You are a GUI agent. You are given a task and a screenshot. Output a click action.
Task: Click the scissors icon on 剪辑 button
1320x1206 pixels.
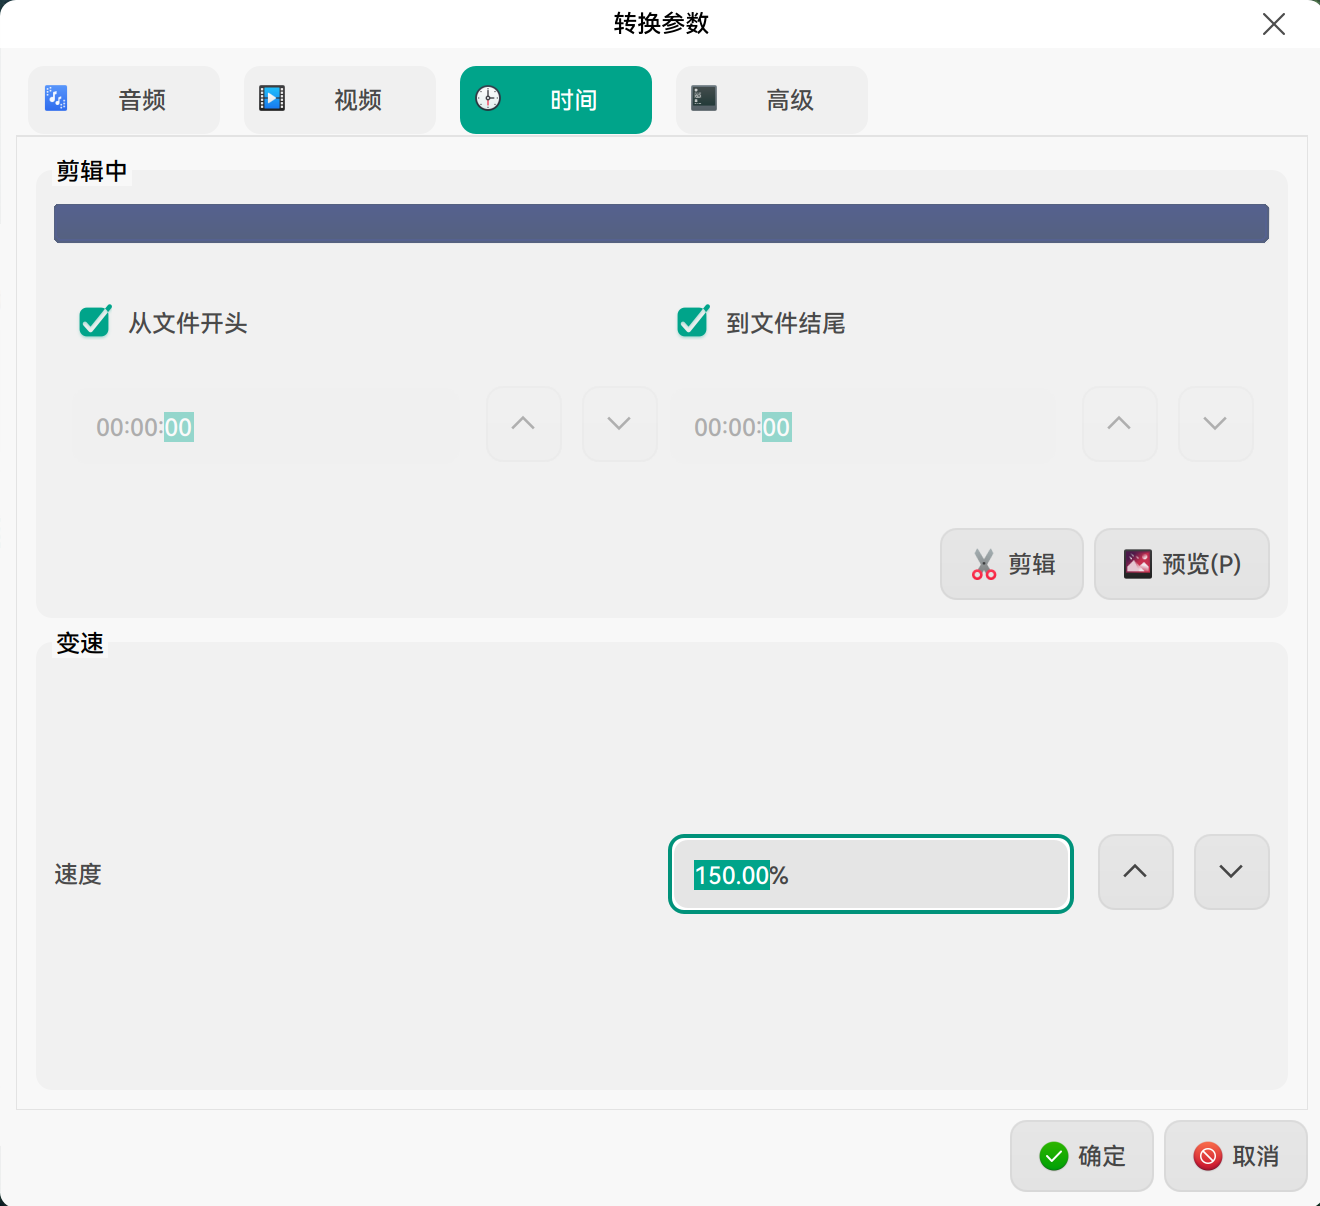click(983, 564)
